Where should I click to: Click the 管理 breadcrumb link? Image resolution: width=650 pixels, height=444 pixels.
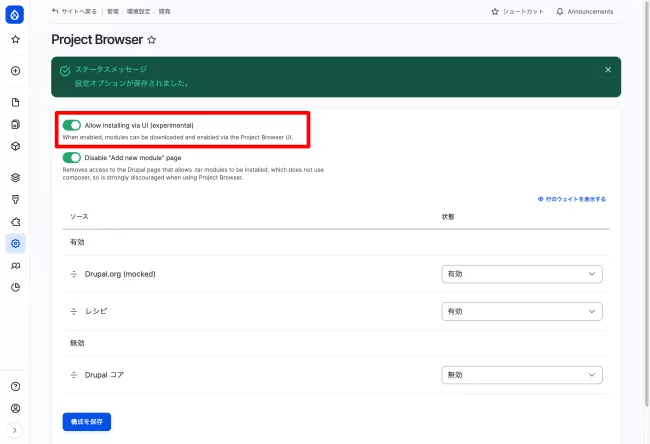[113, 11]
